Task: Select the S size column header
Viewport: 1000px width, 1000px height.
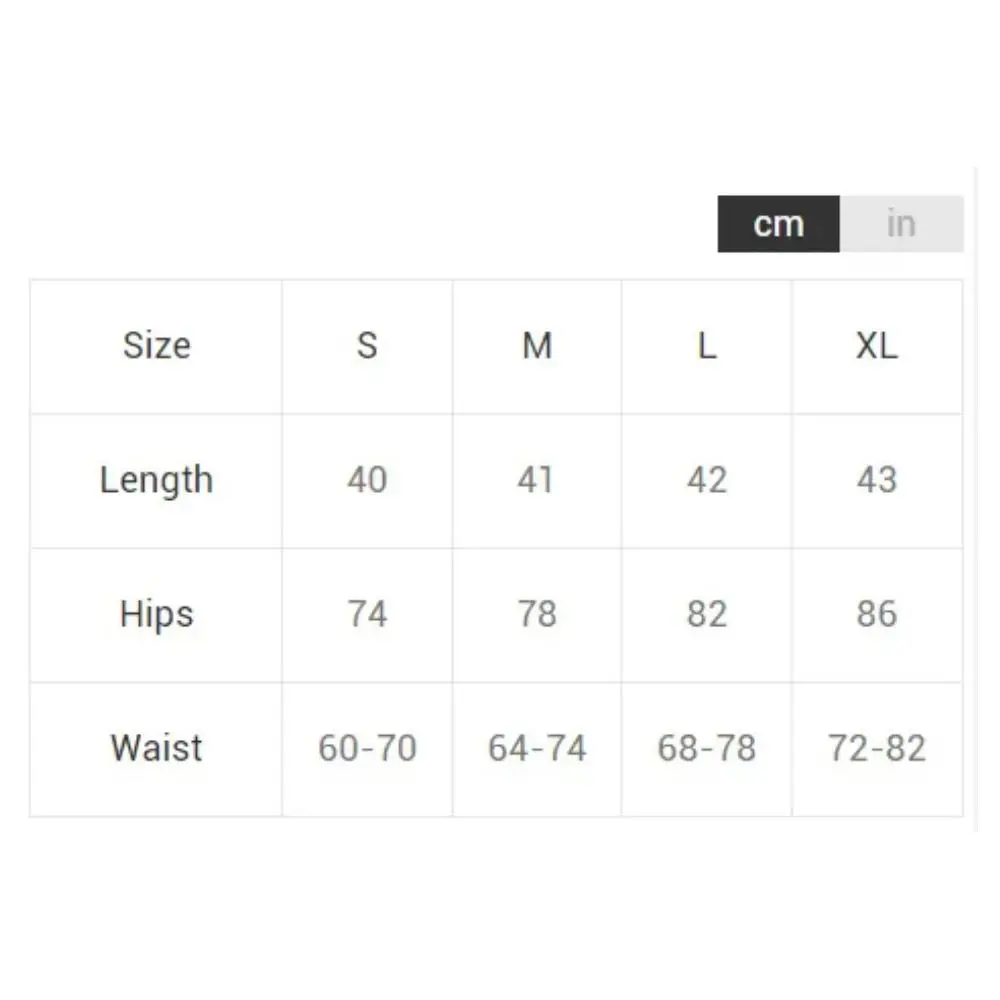Action: coord(367,347)
